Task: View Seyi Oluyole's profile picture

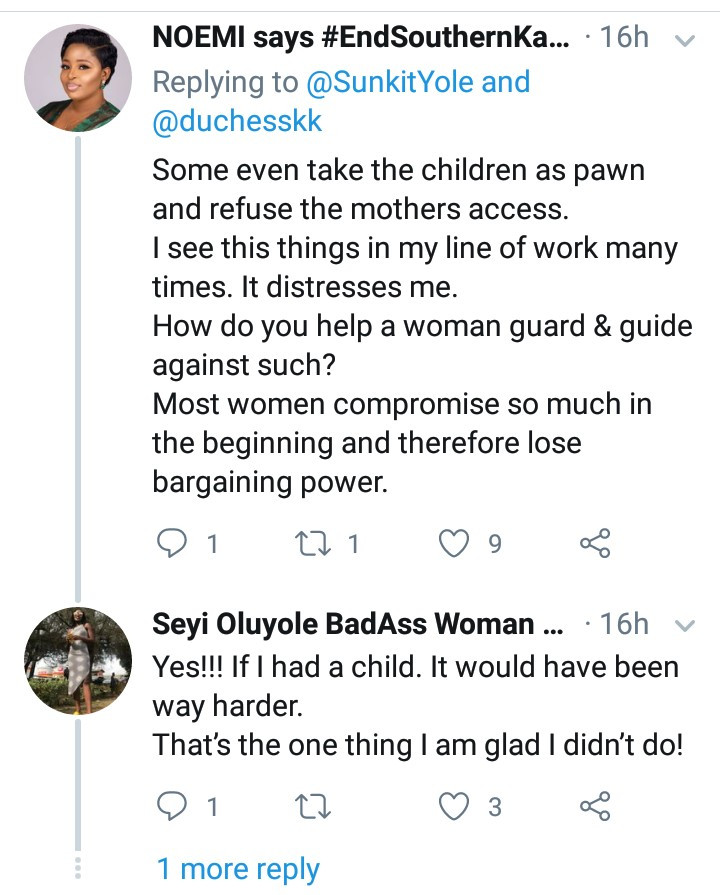Action: (x=77, y=661)
